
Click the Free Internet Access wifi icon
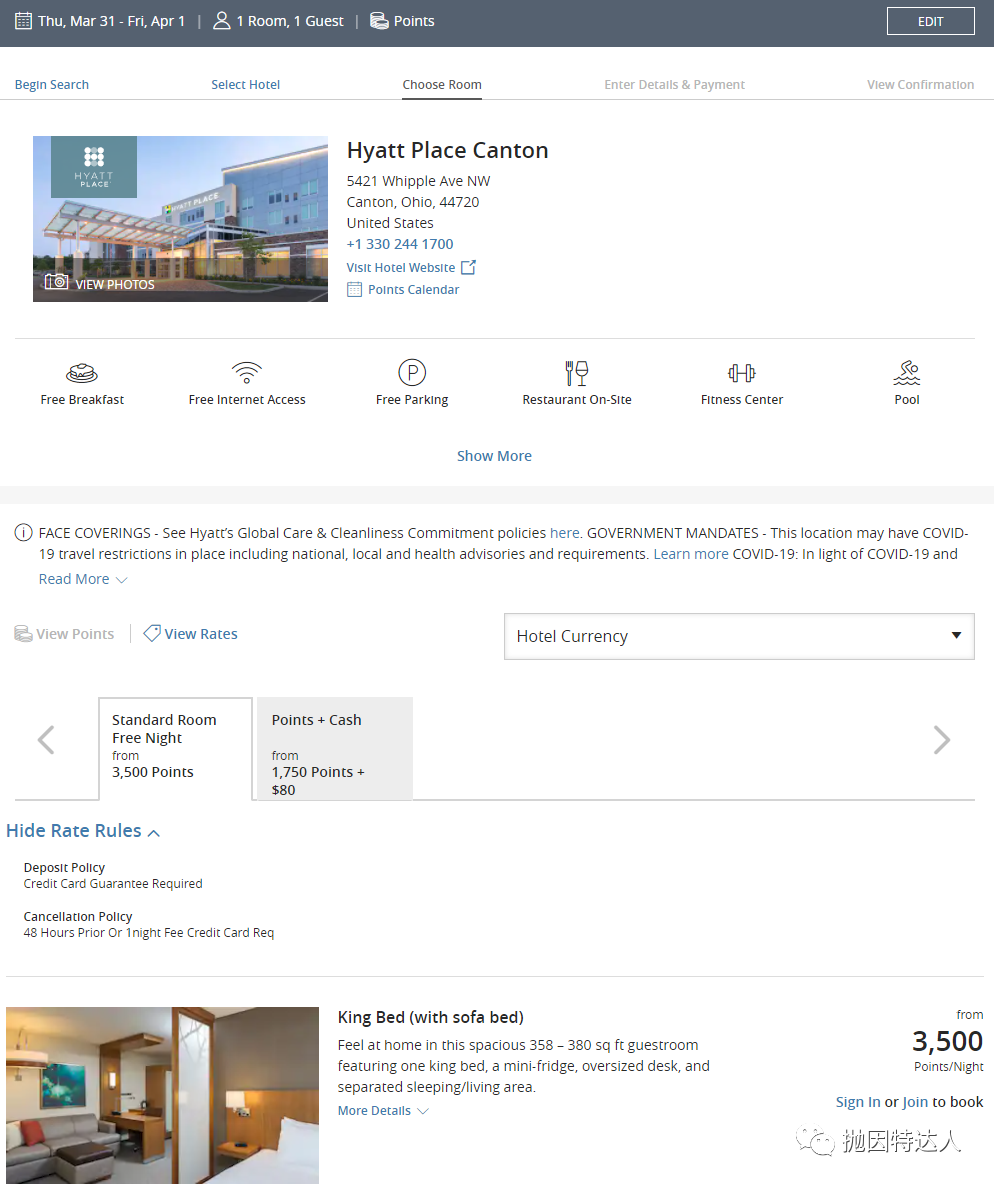coord(246,373)
